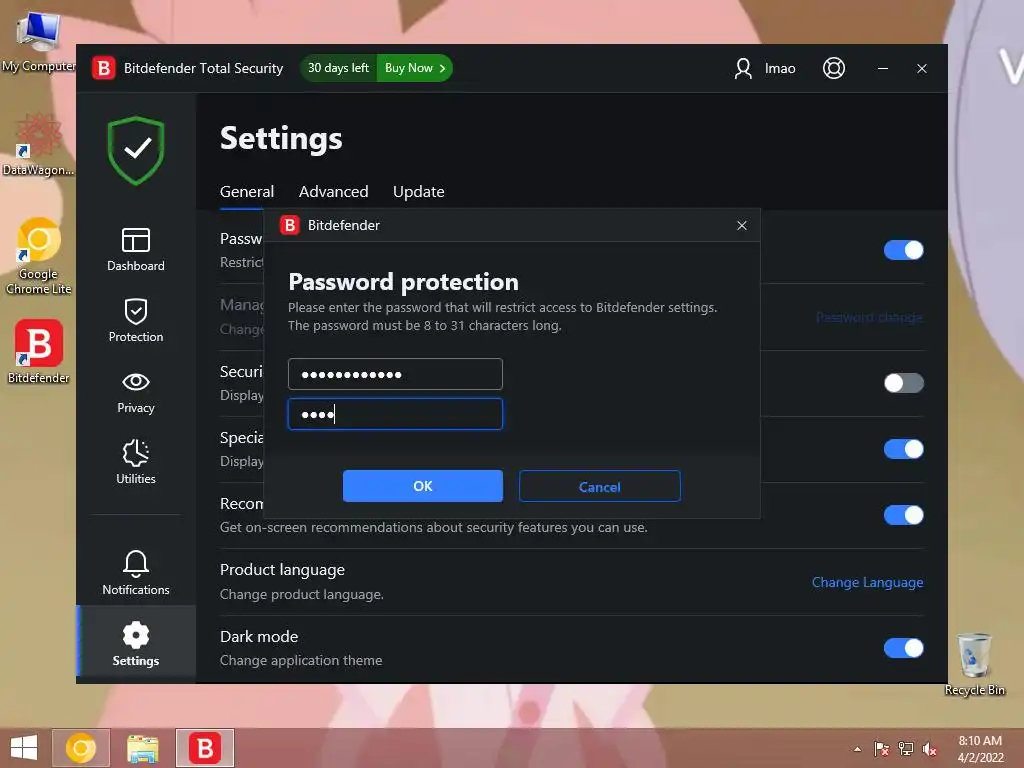Click the Password protection dialog title
The height and width of the screenshot is (768, 1024).
(x=403, y=281)
